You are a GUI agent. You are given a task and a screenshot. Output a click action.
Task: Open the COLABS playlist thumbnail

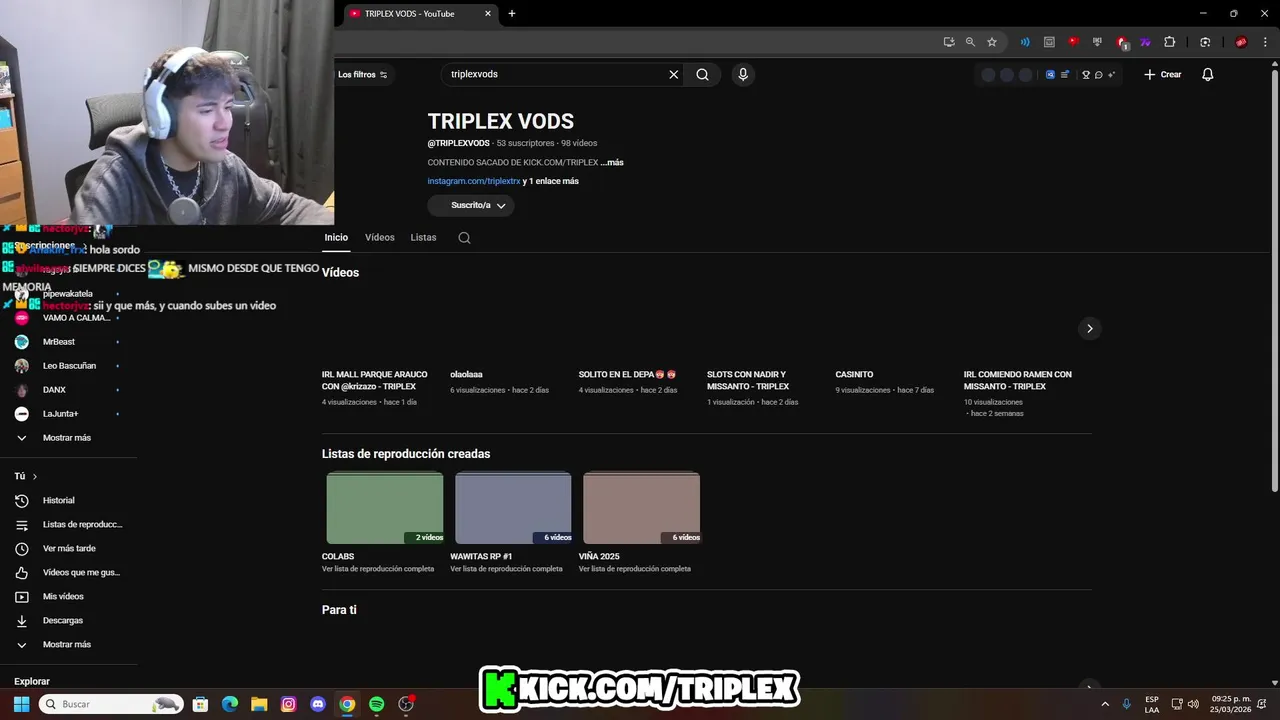coord(385,508)
